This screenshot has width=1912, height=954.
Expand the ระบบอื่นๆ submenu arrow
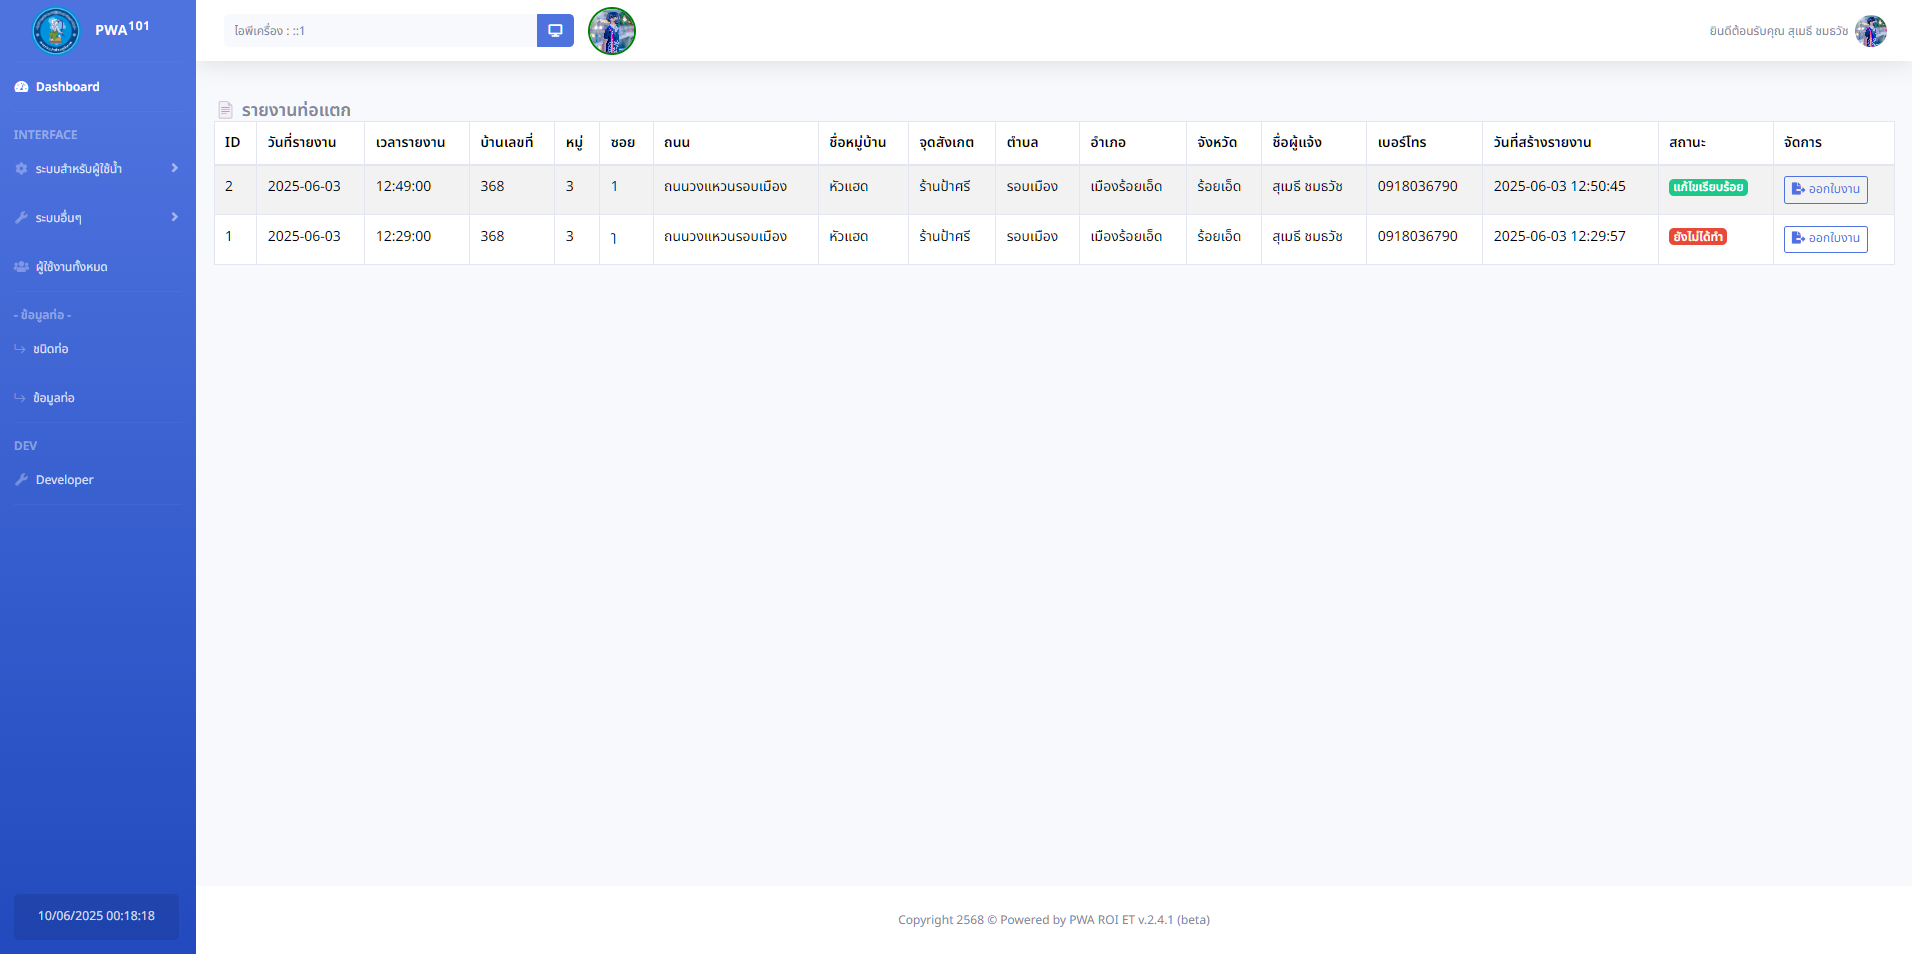175,217
